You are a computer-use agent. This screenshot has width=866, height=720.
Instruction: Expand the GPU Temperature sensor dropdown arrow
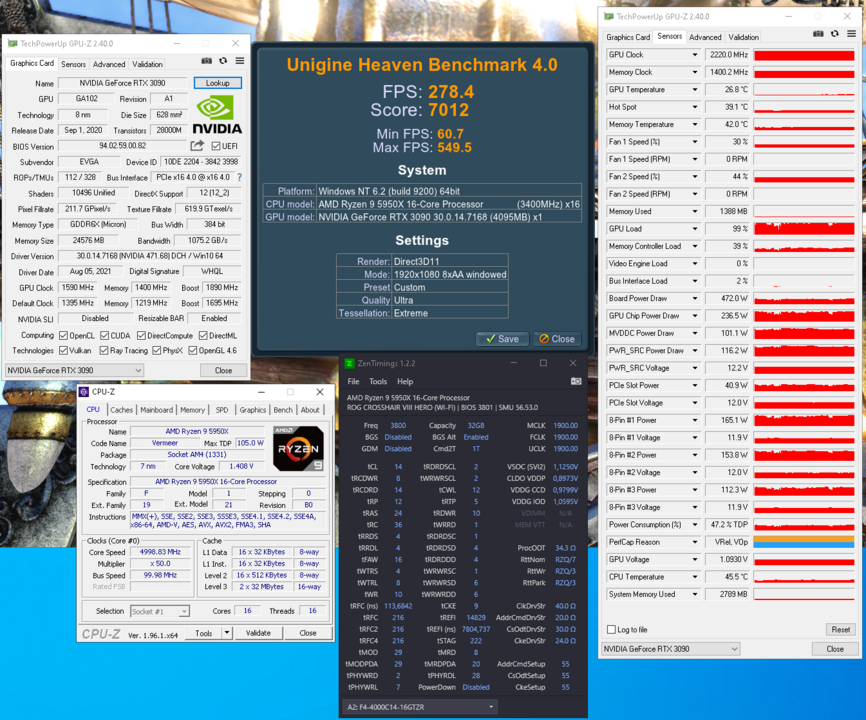(695, 90)
